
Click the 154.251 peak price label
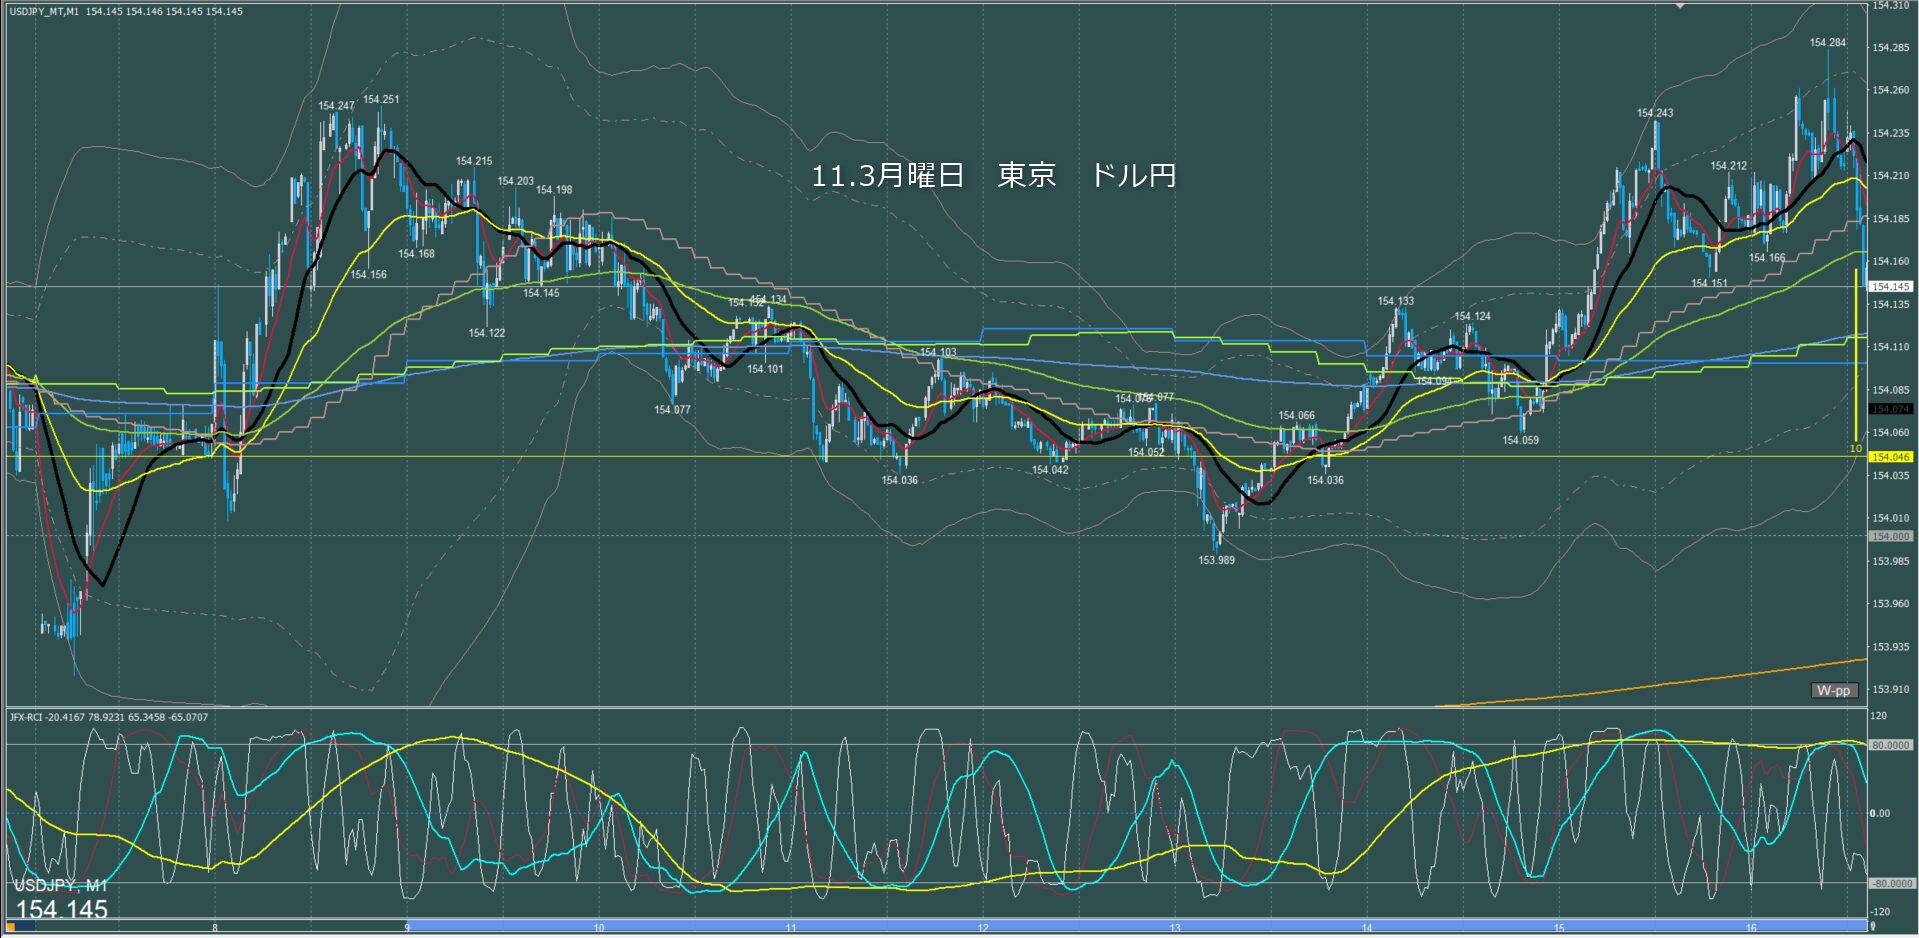pyautogui.click(x=381, y=99)
